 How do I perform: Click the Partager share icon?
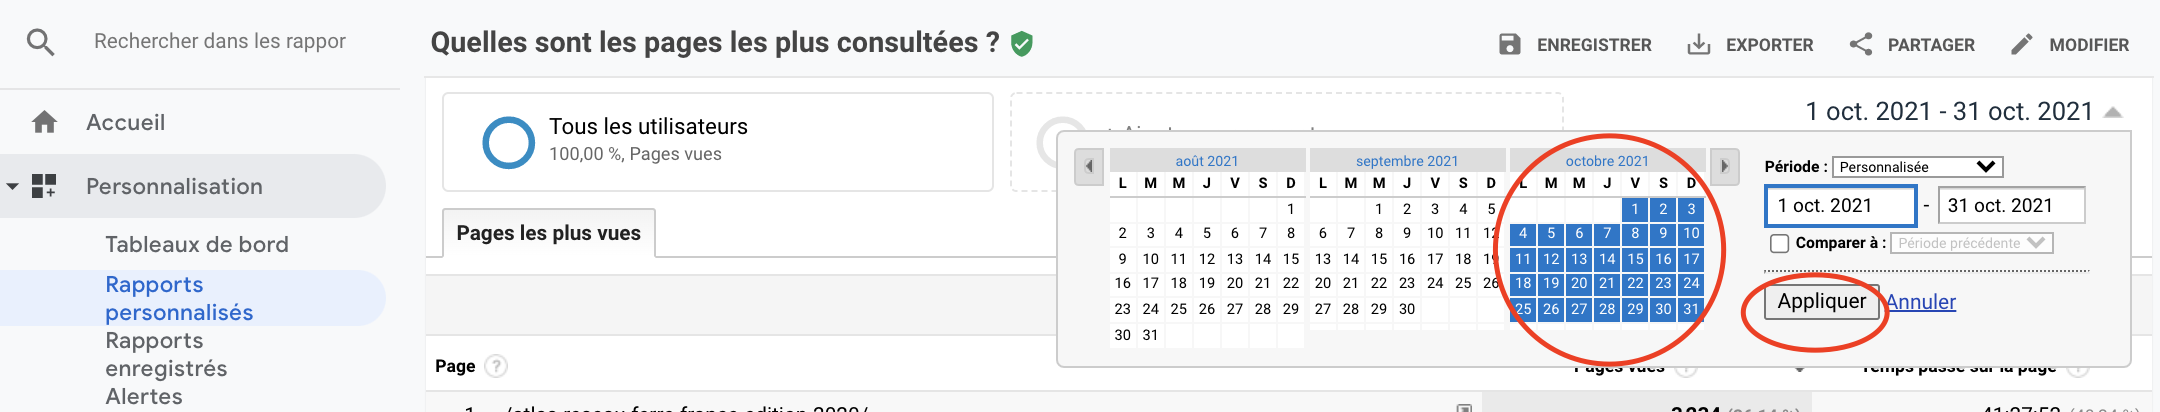point(1861,45)
